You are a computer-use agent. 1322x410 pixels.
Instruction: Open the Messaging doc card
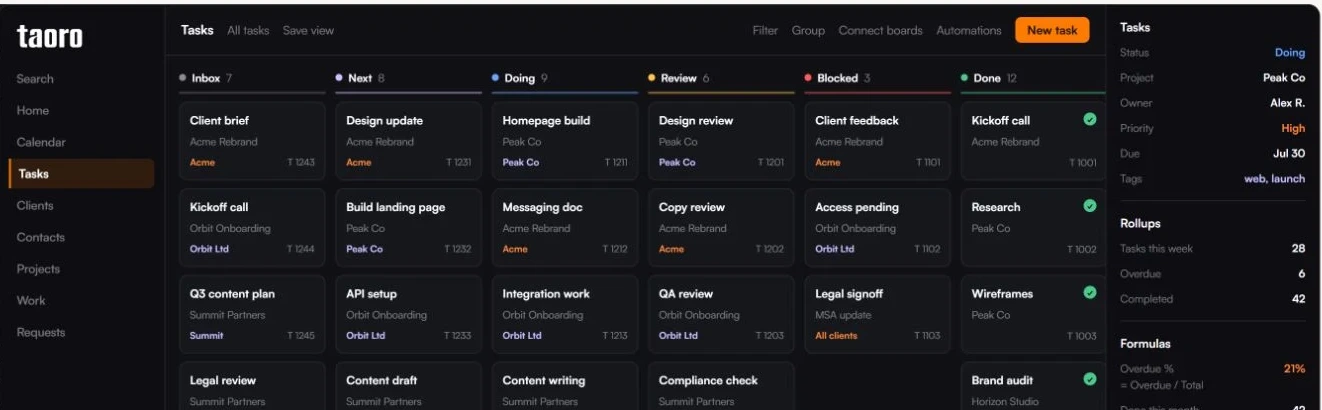[564, 228]
